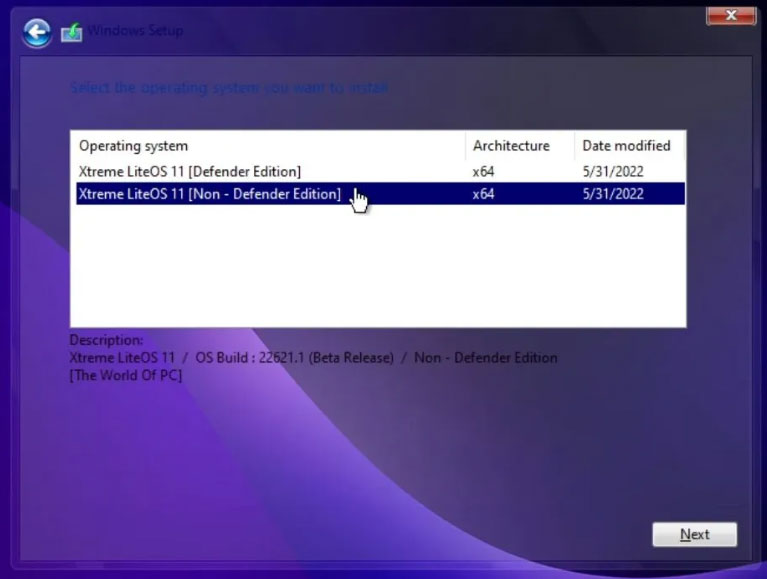Go back using the blue arrow button
Viewport: 767px width, 579px height.
[37, 33]
